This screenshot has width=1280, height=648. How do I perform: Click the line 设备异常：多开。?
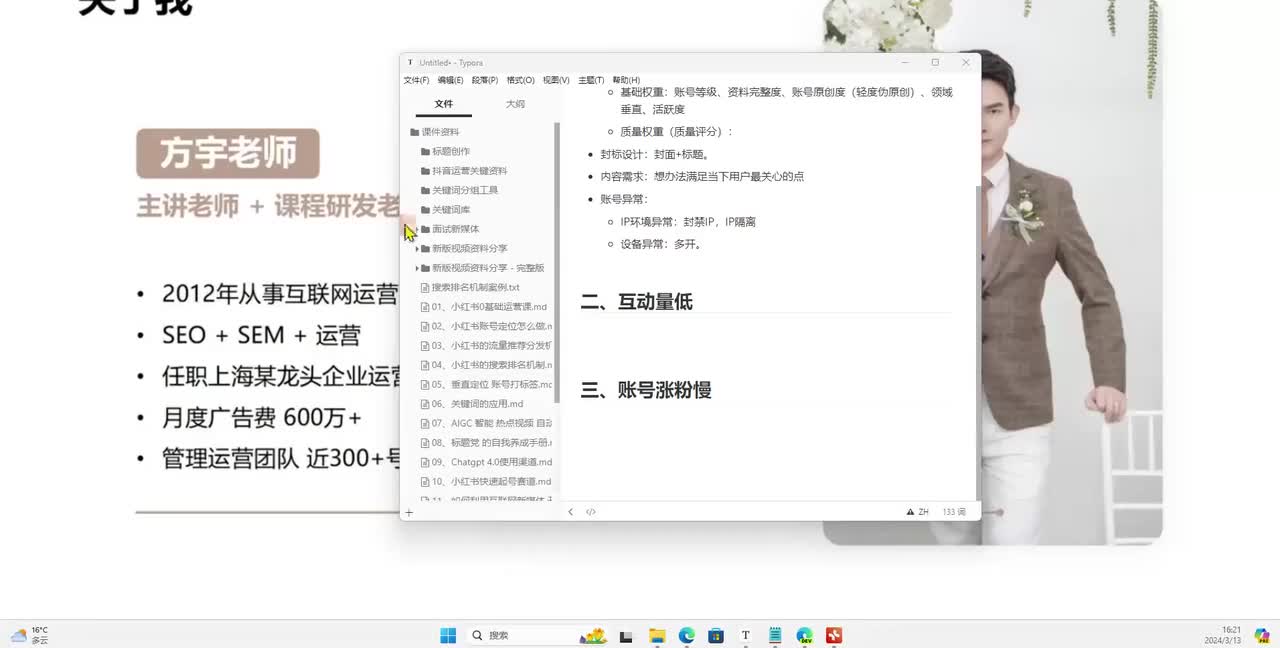[x=662, y=244]
